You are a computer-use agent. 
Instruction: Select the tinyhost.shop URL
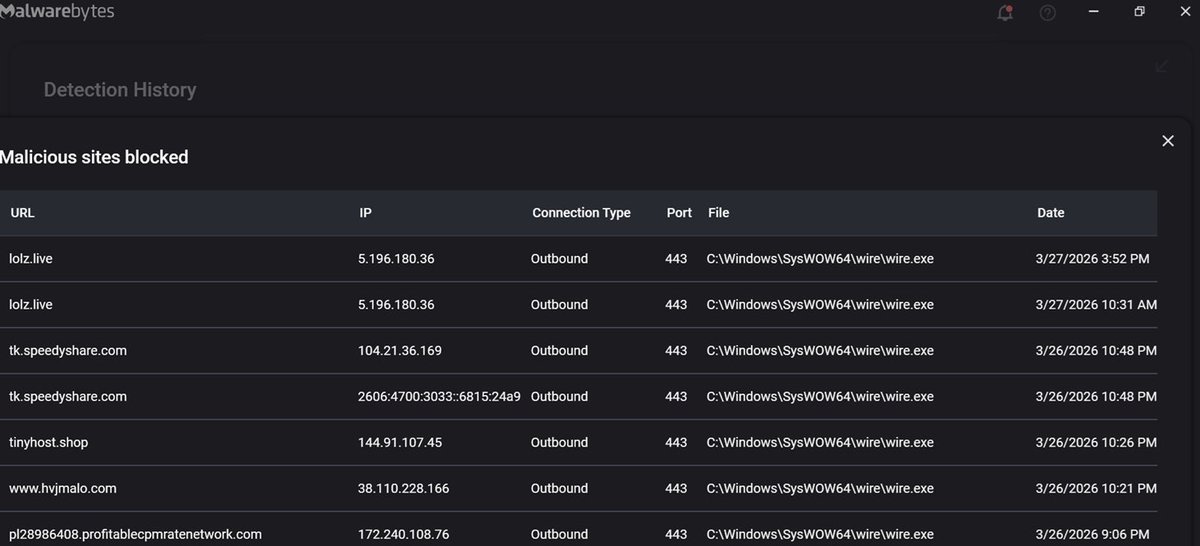coord(49,442)
